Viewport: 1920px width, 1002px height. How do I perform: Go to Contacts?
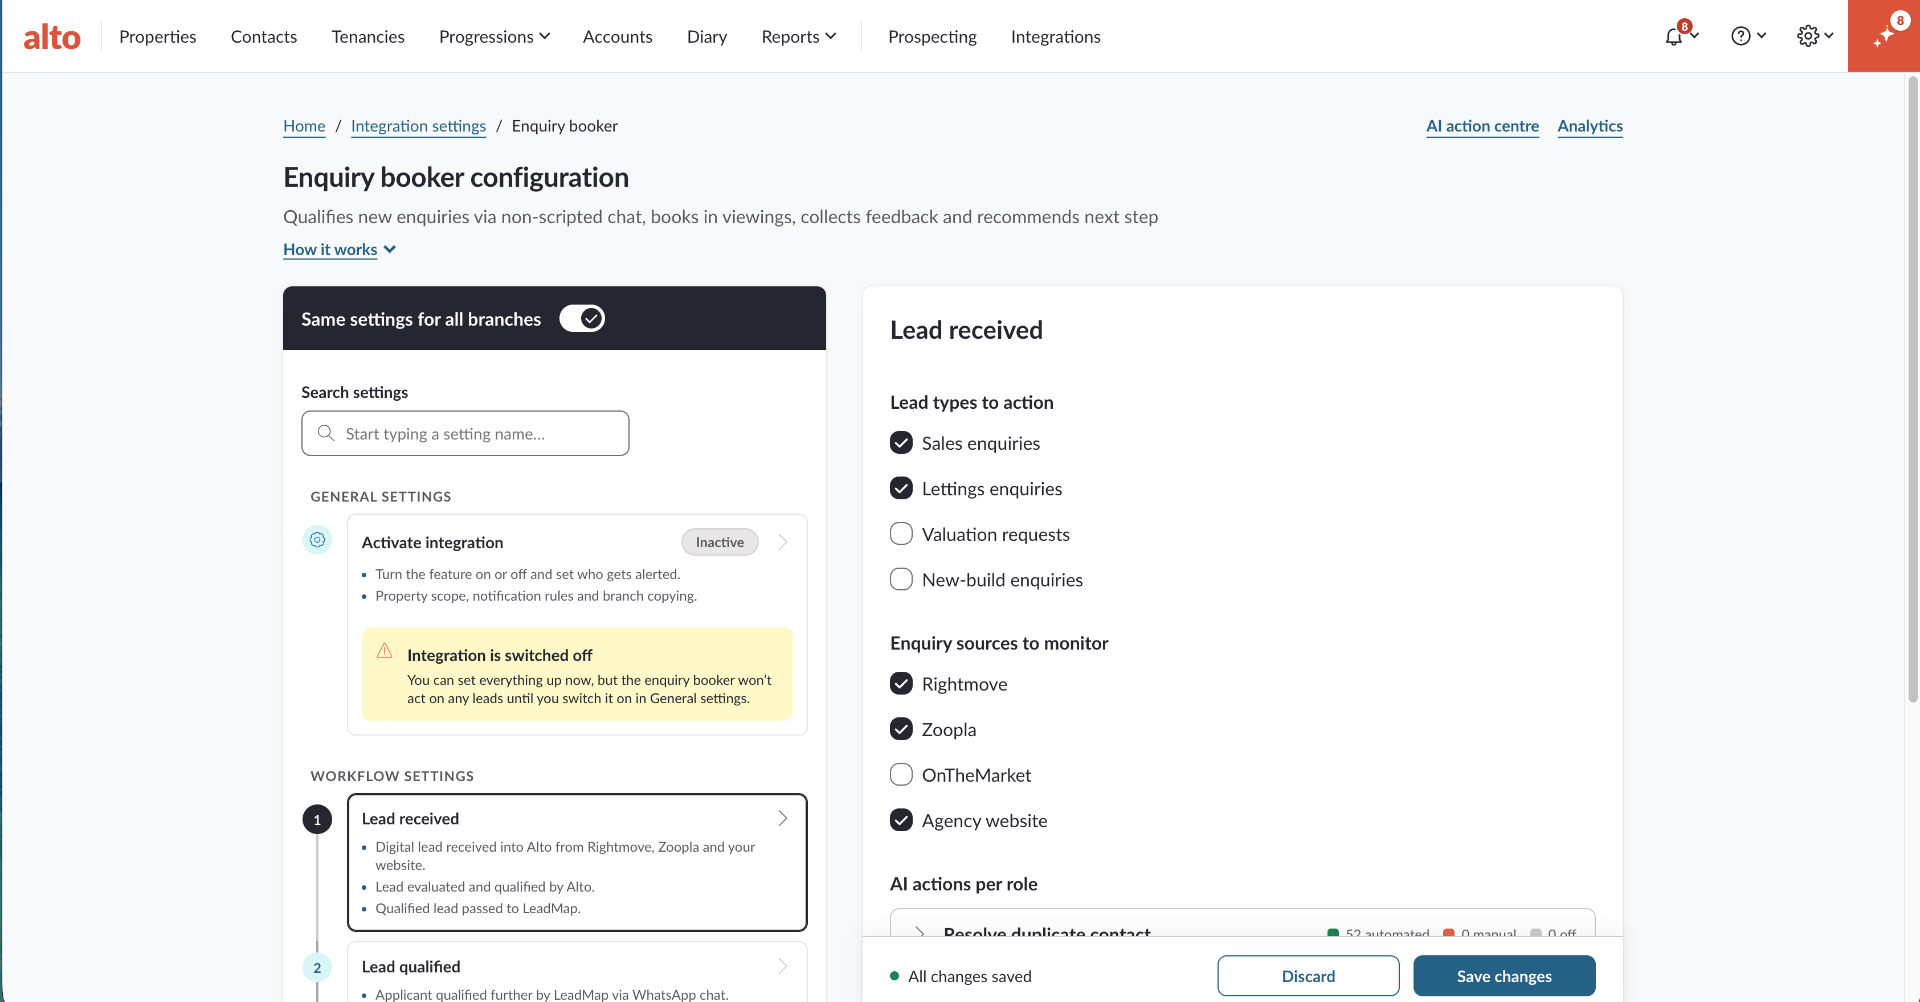[264, 37]
